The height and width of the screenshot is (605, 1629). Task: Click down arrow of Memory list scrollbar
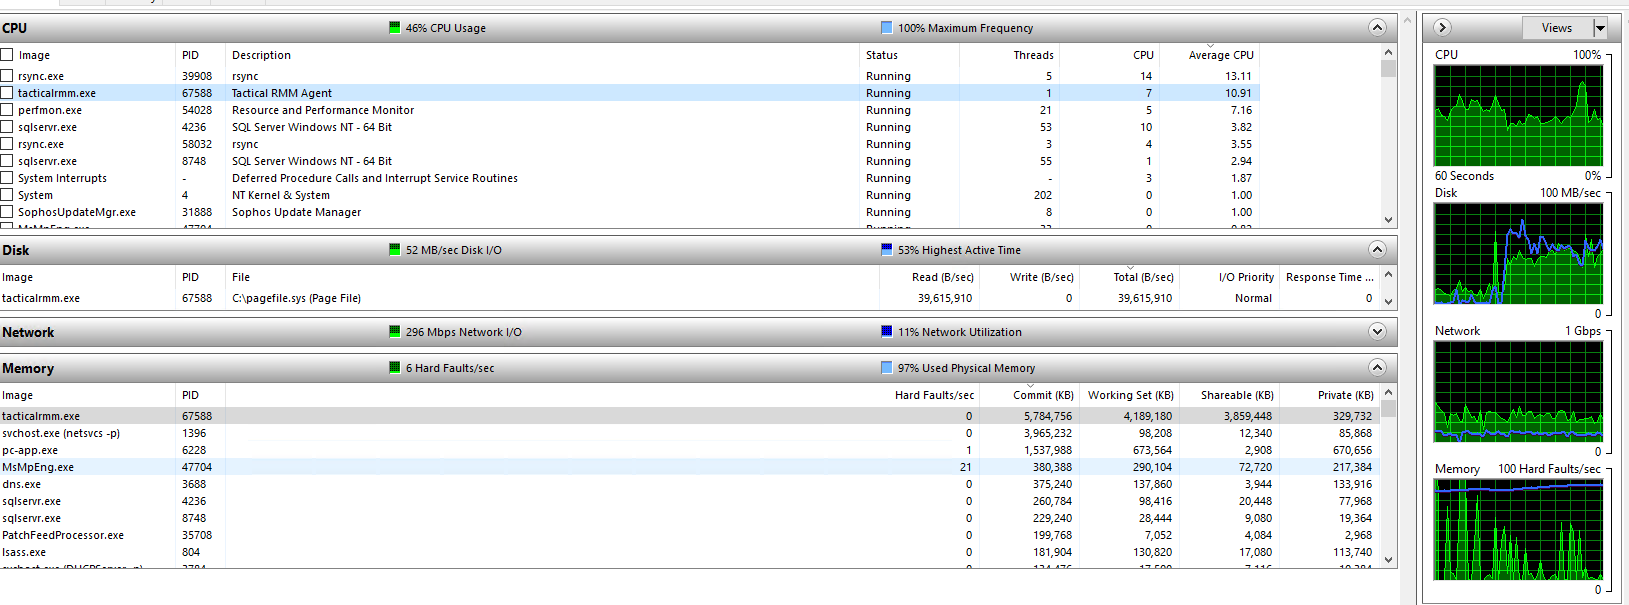1388,560
